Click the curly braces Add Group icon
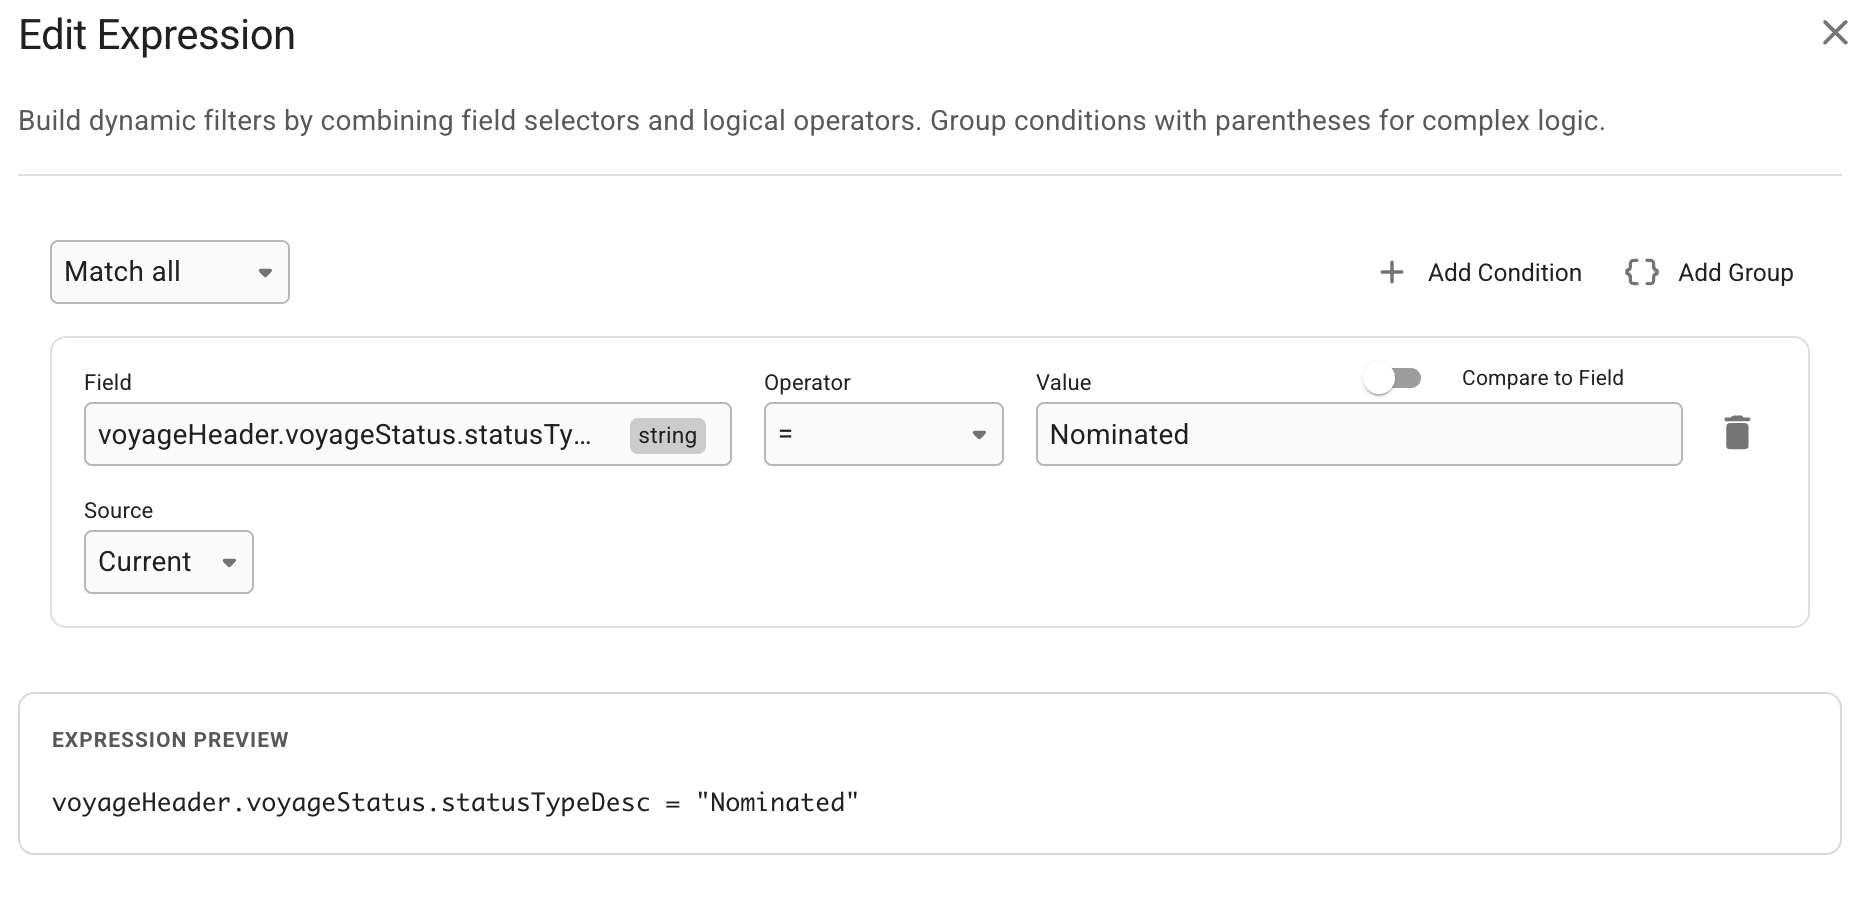Viewport: 1874px width, 898px height. click(x=1641, y=272)
